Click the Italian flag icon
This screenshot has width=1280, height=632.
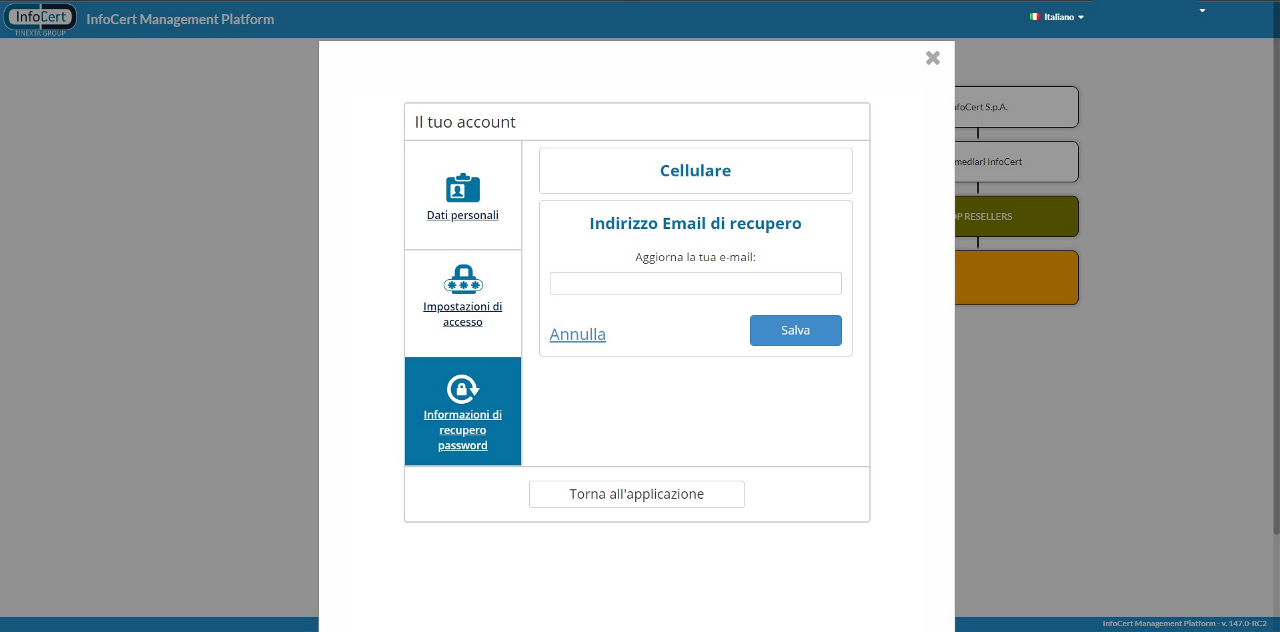coord(1034,17)
